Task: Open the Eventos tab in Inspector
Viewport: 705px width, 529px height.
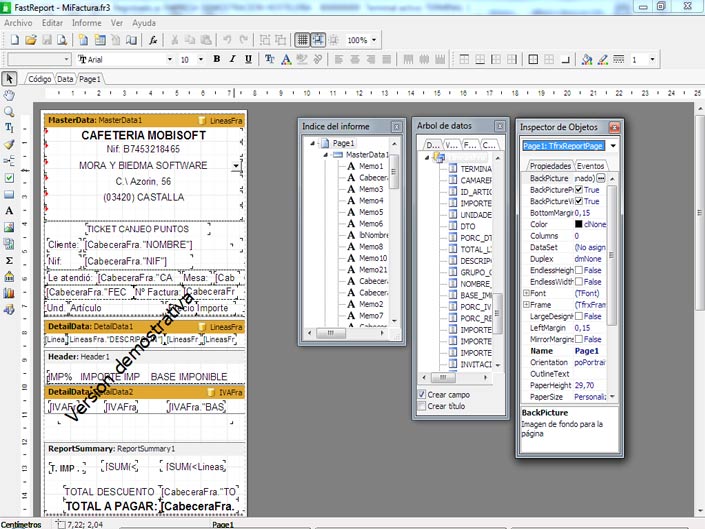Action: (x=590, y=166)
